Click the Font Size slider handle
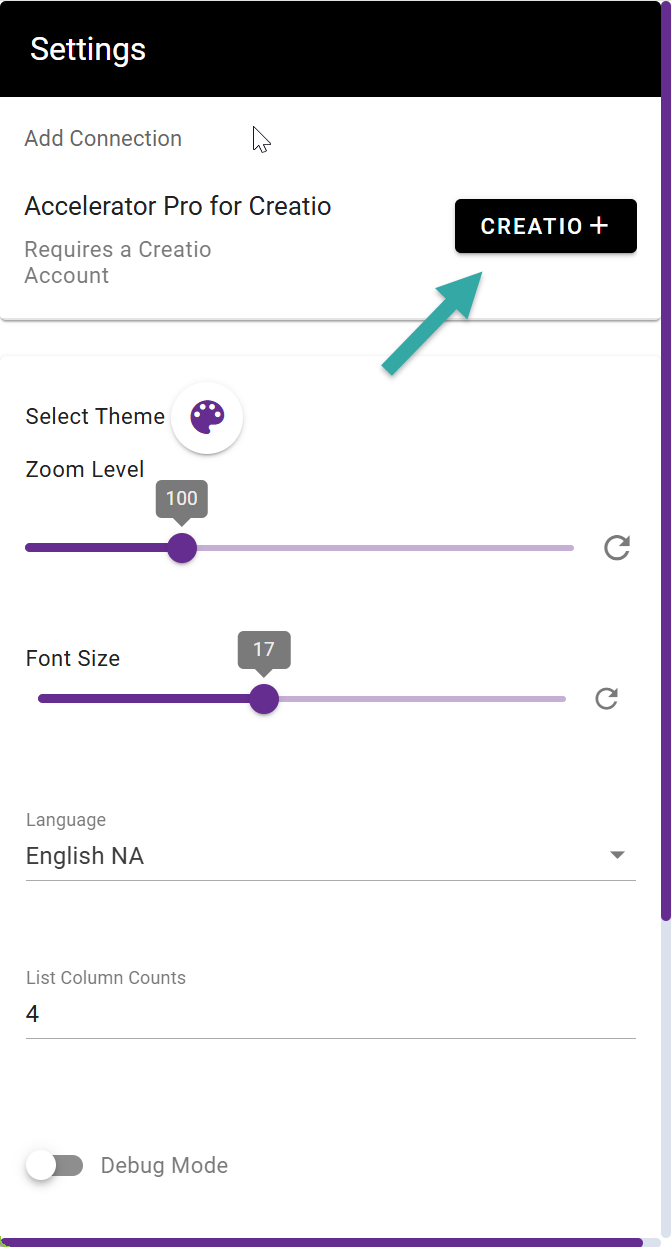Image resolution: width=671 pixels, height=1247 pixels. point(264,699)
